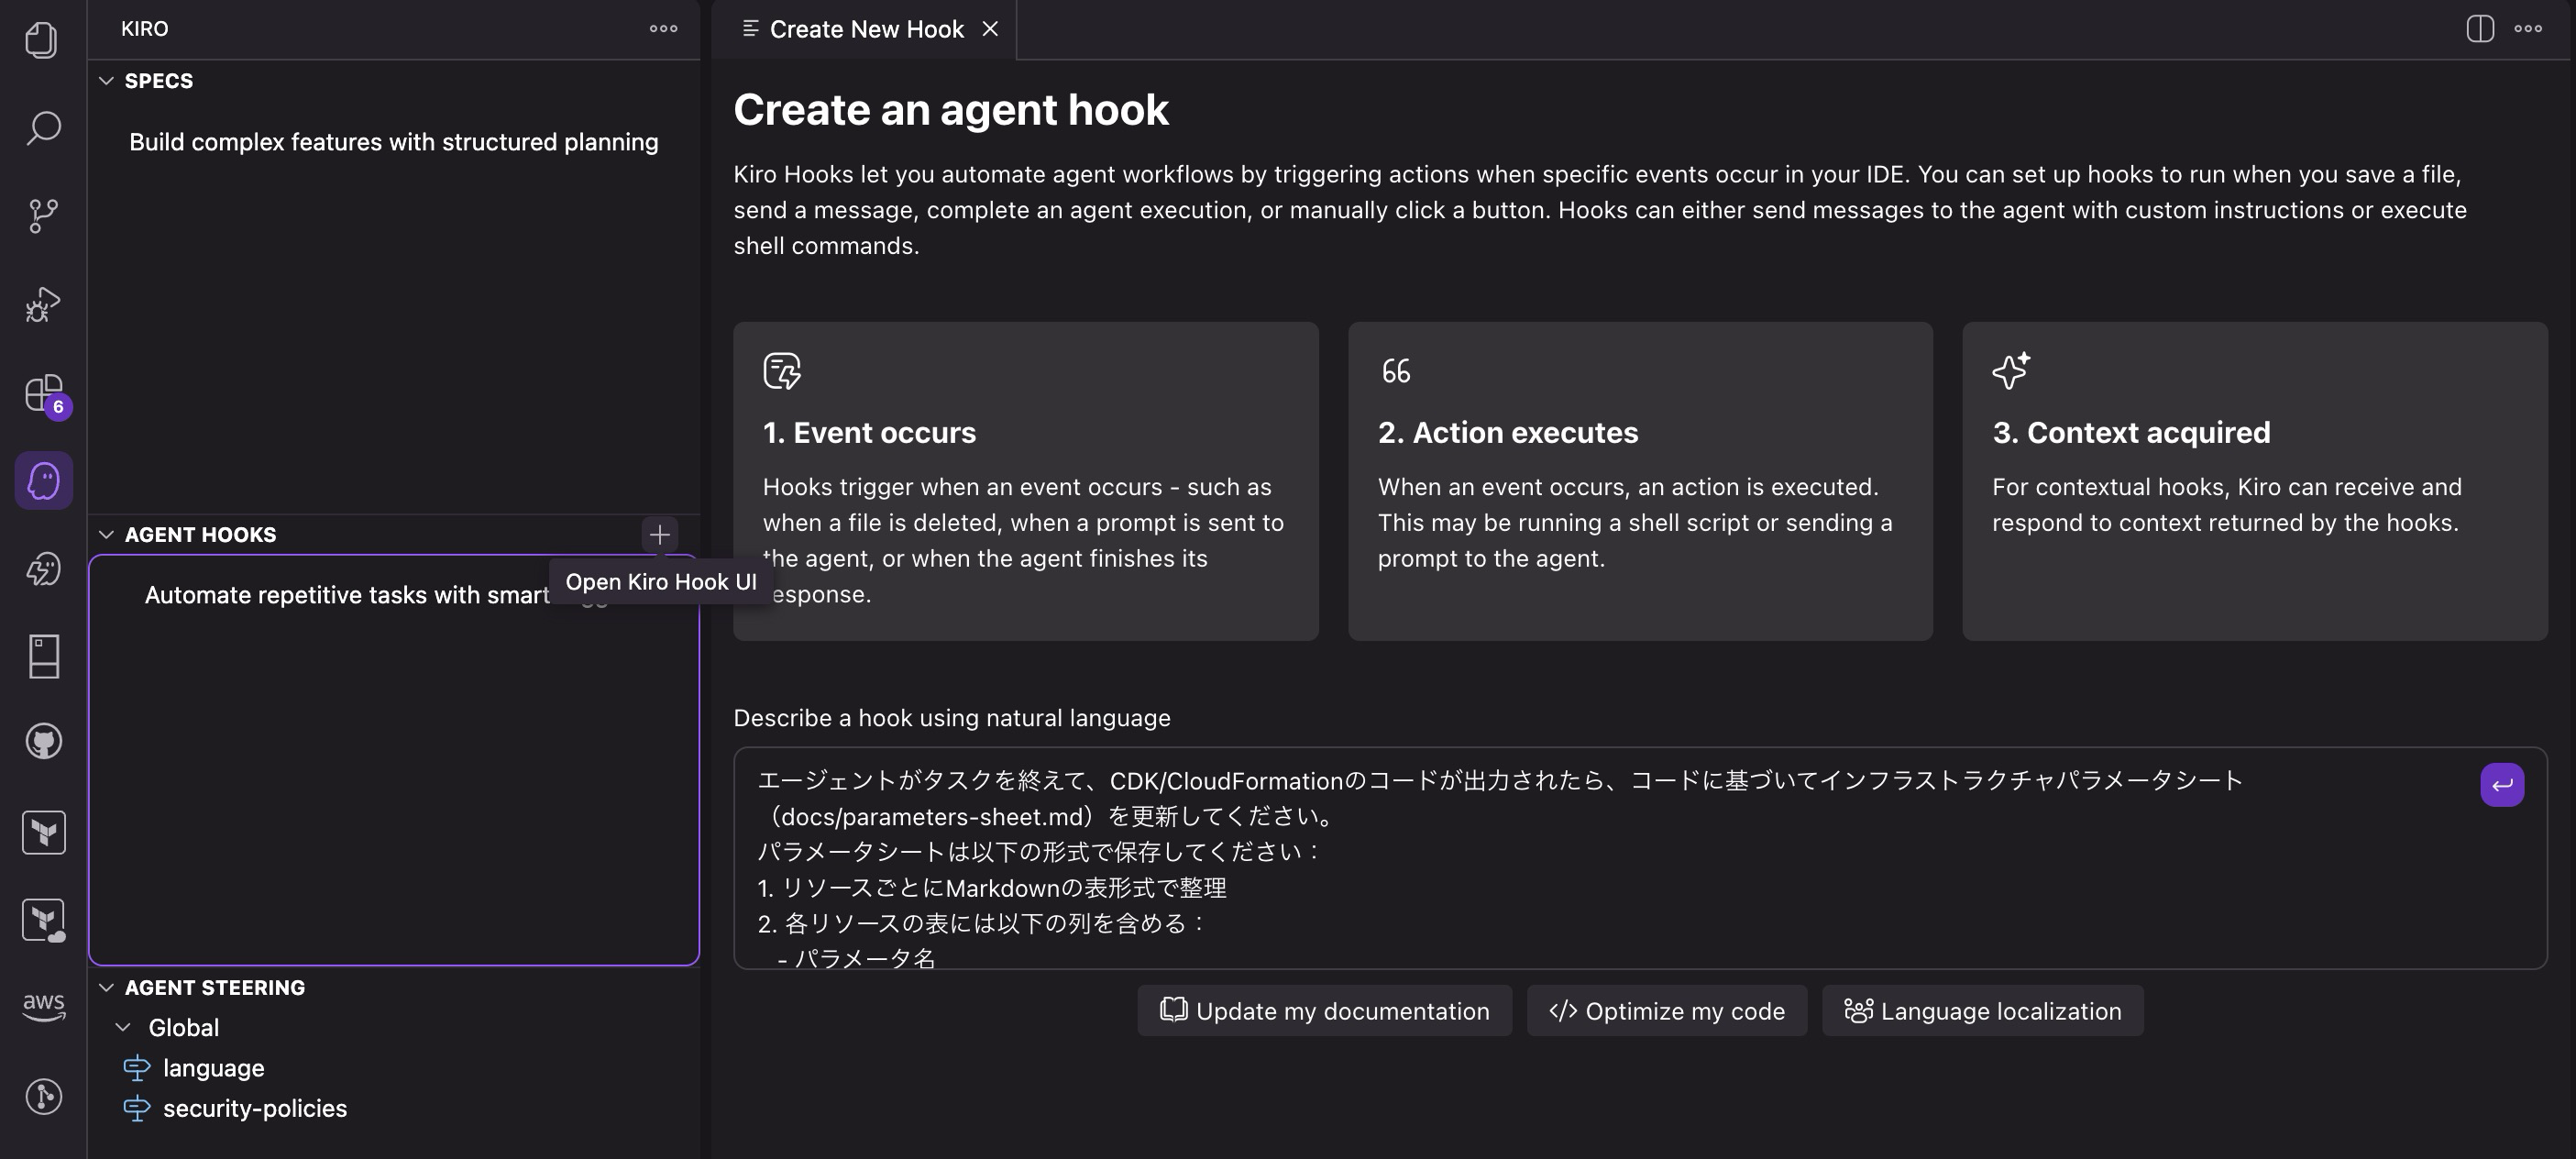The height and width of the screenshot is (1159, 2576).
Task: Click the Language localization button
Action: point(1982,1011)
